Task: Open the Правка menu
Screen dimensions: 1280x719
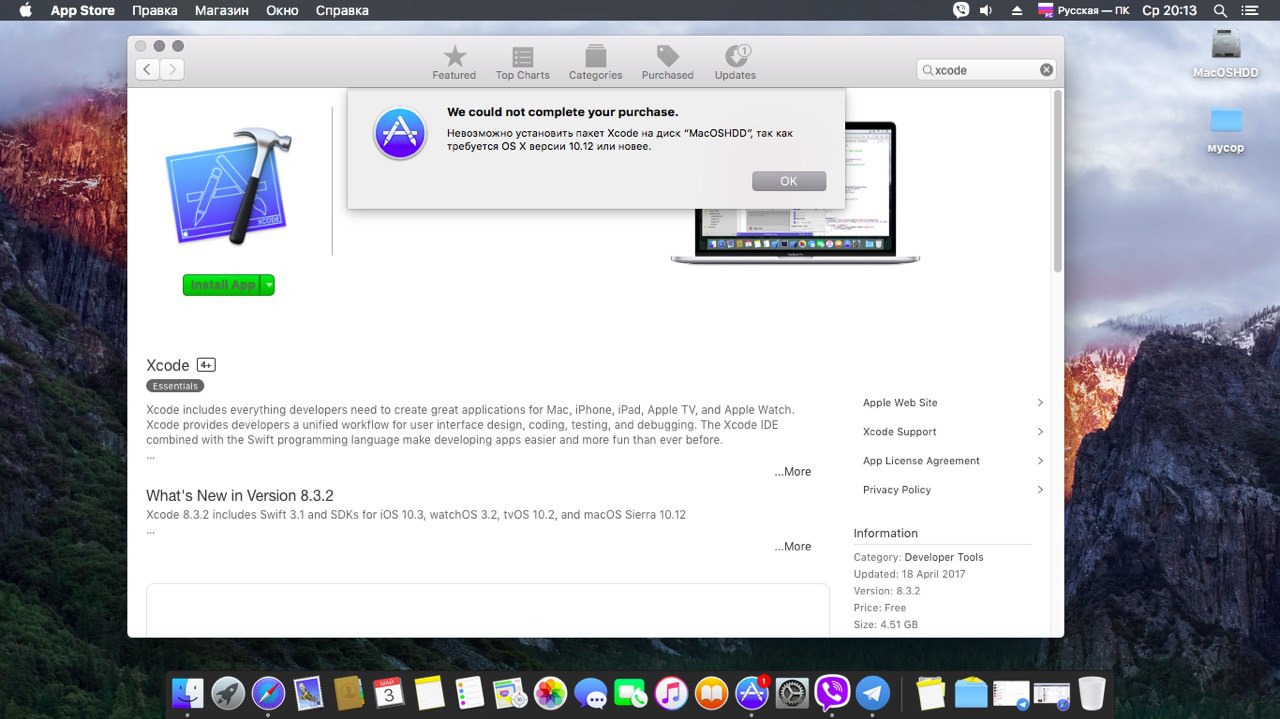Action: [x=155, y=11]
